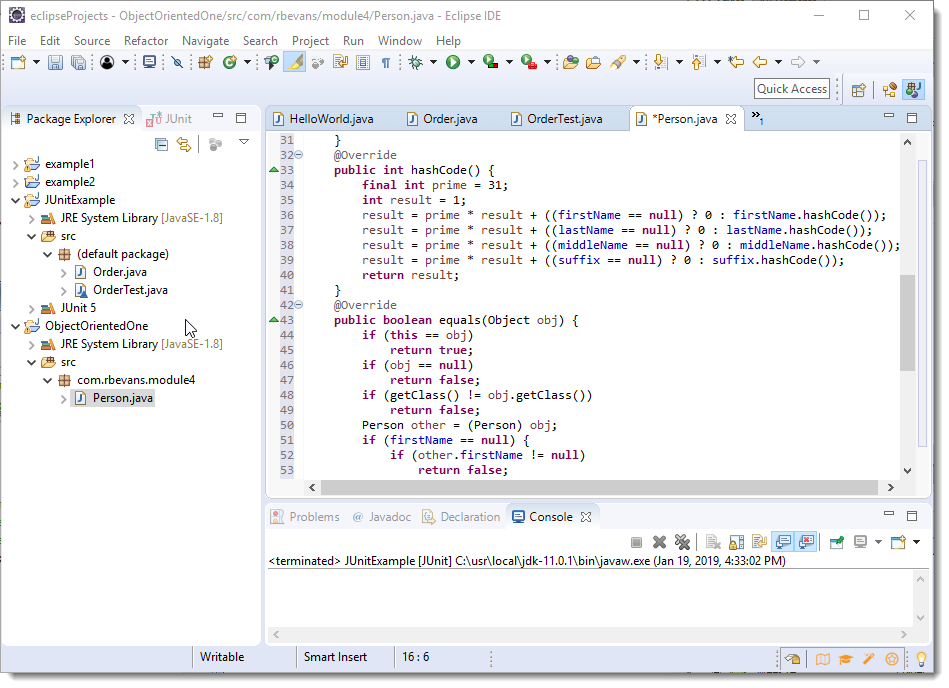Show hidden editor tabs list chevron
The height and width of the screenshot is (688, 949).
(x=757, y=117)
